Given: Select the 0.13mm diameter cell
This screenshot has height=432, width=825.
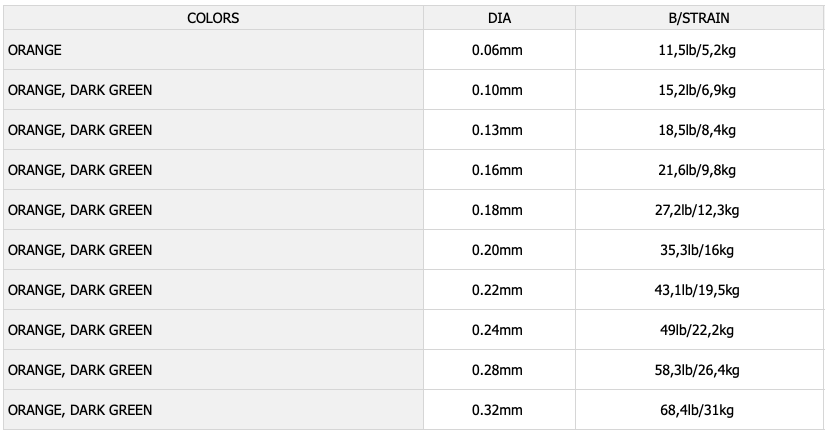Looking at the screenshot, I should coord(499,130).
